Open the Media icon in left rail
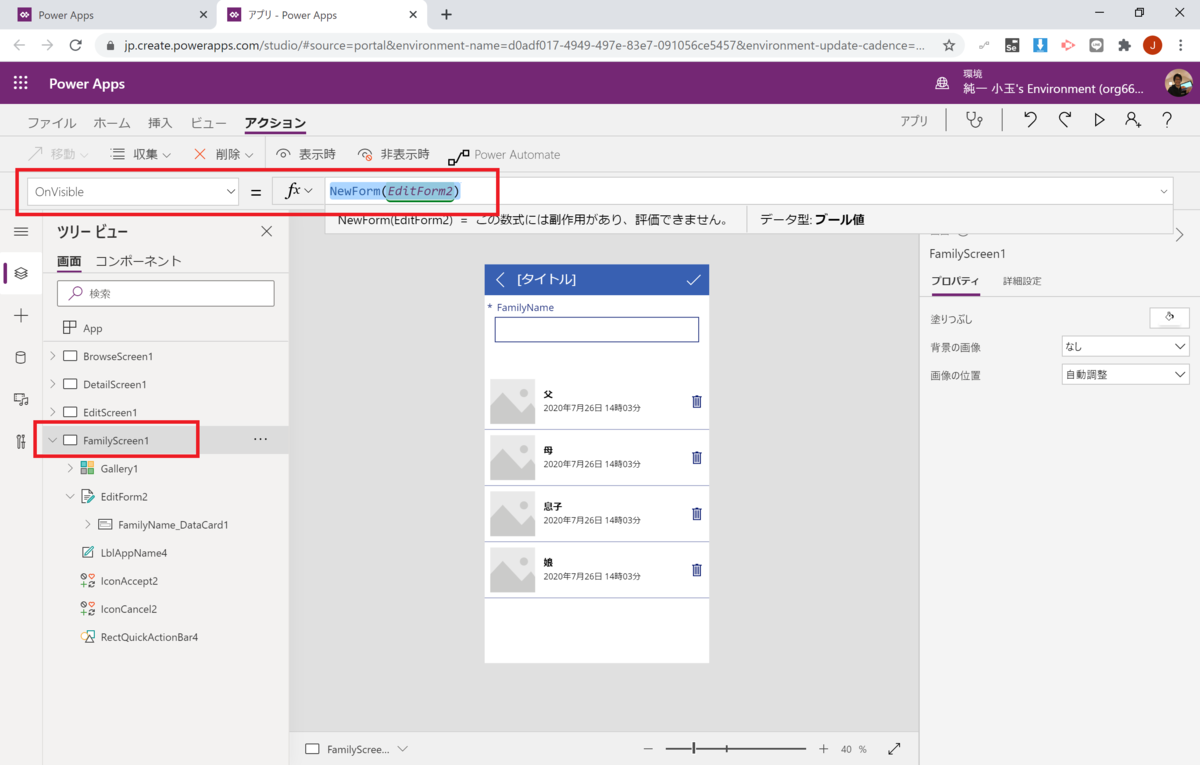The image size is (1200, 765). point(21,399)
